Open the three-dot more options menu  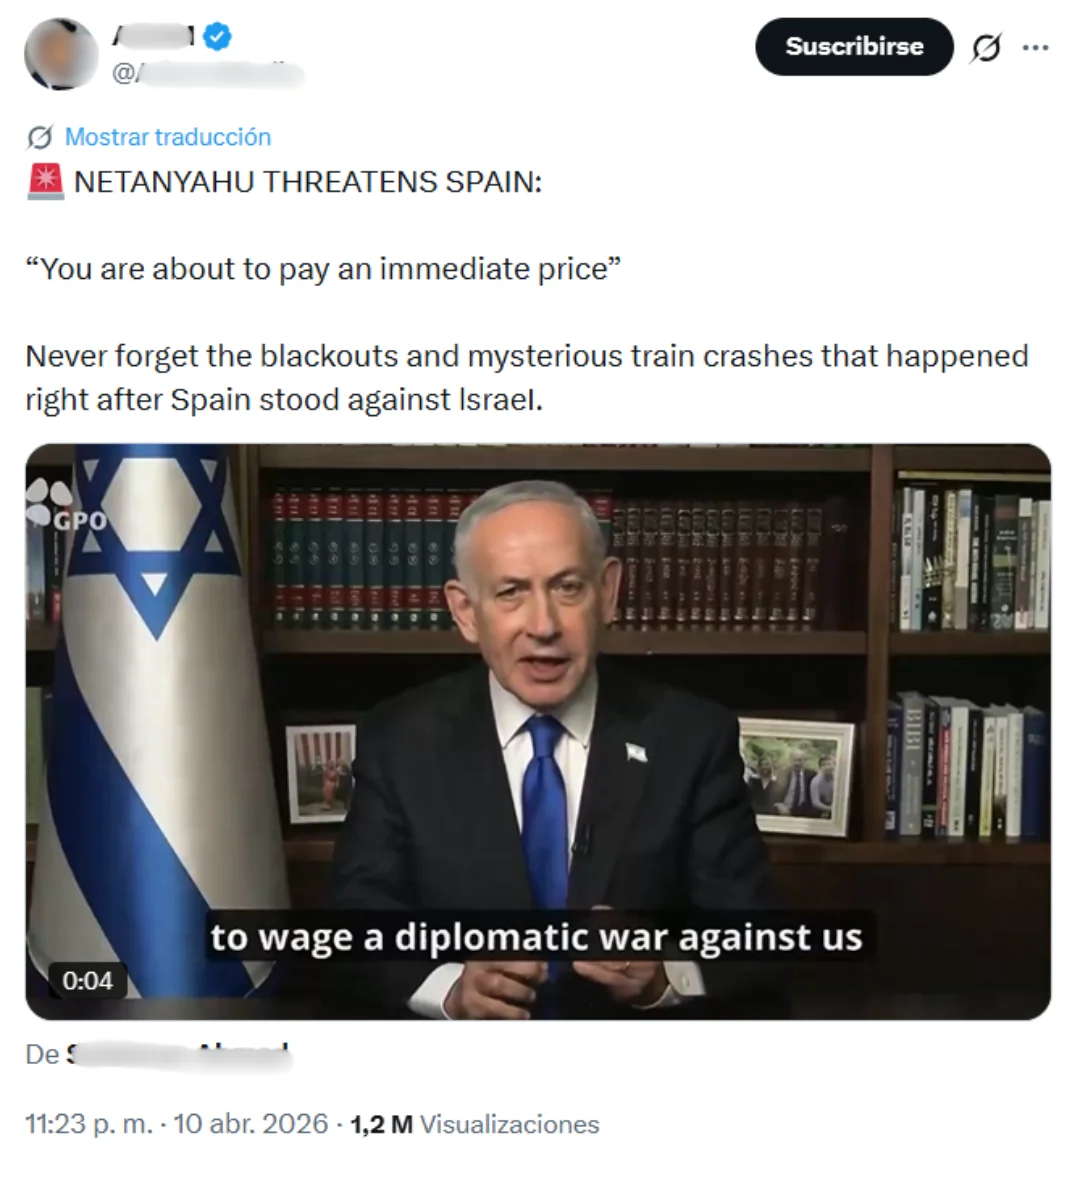(1035, 48)
